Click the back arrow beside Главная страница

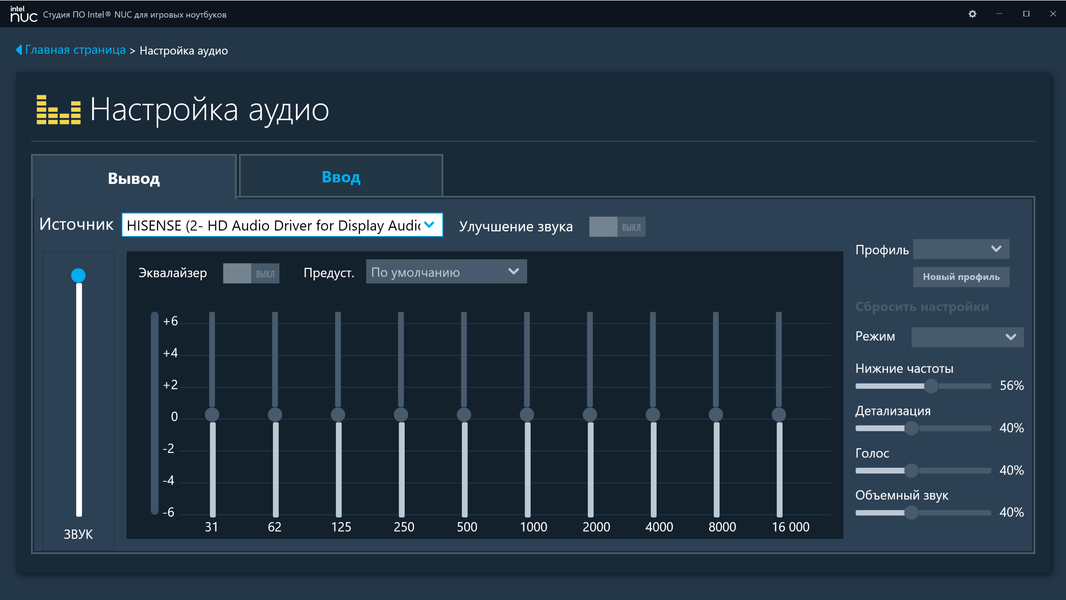point(19,50)
